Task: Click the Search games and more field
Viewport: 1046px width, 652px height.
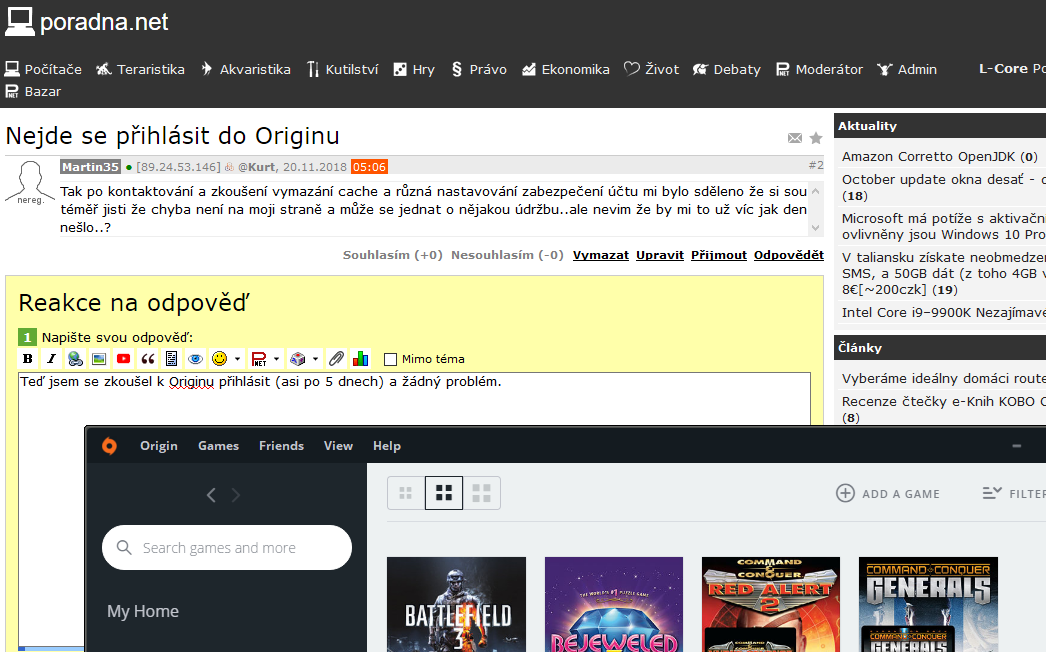Action: (227, 548)
